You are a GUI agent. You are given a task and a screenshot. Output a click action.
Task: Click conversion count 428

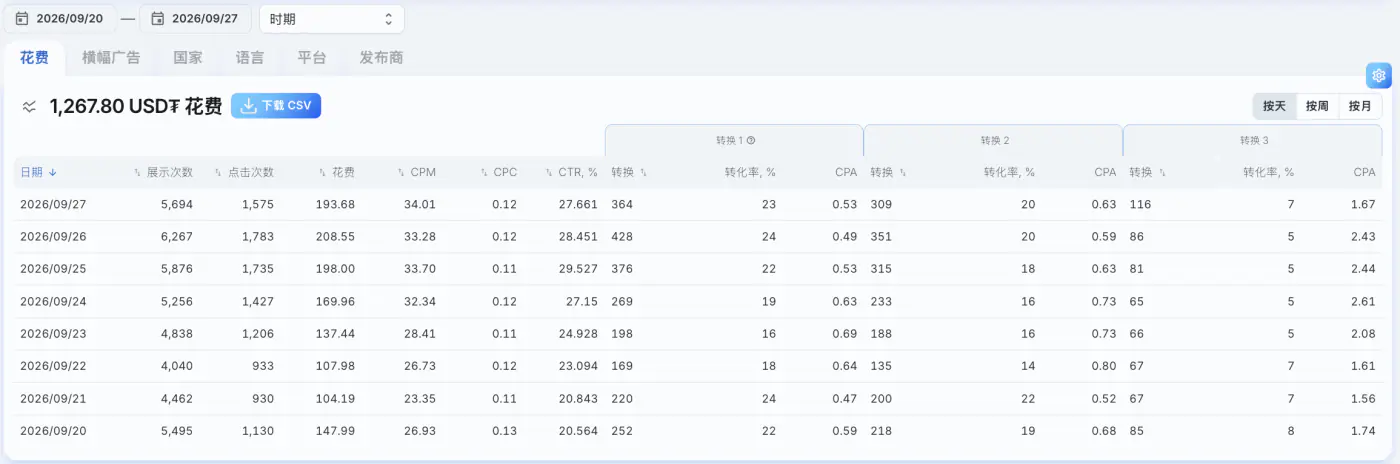(622, 237)
